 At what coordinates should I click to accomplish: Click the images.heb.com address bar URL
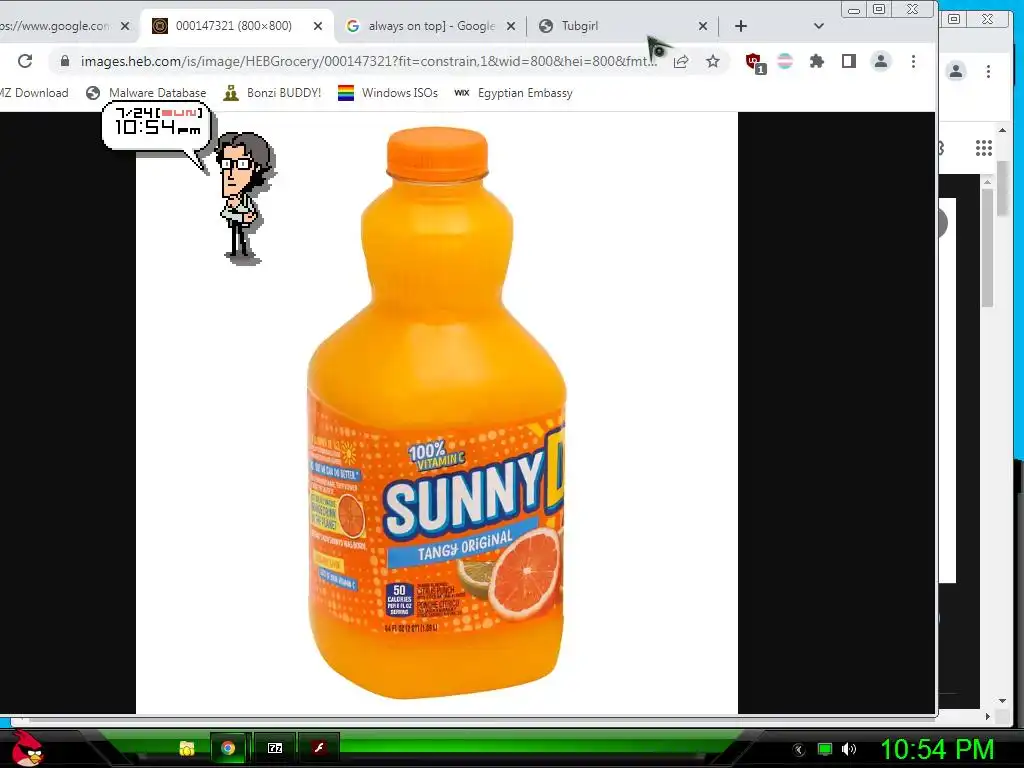pyautogui.click(x=369, y=61)
